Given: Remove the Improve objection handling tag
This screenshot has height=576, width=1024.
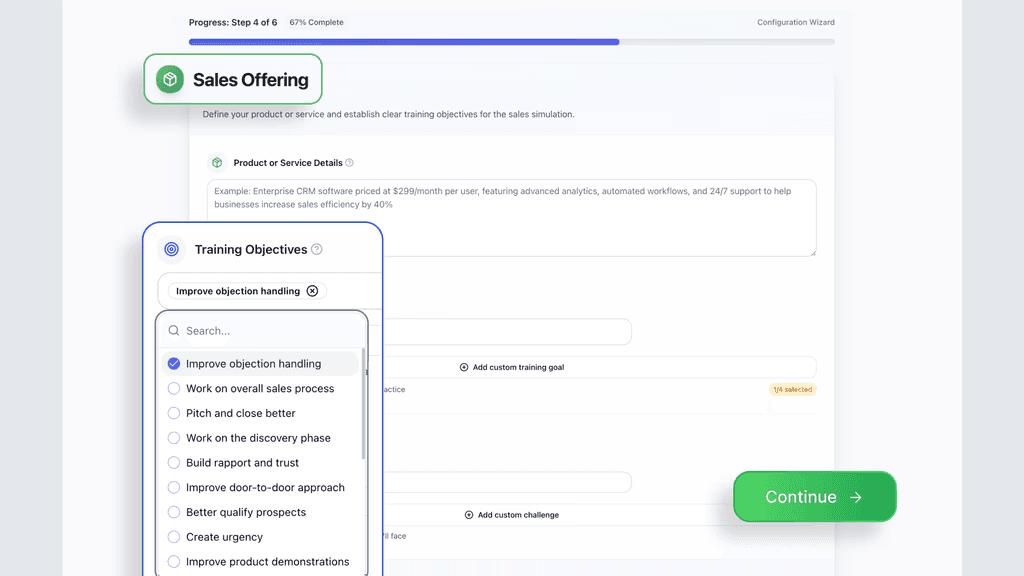Looking at the screenshot, I should pos(312,291).
